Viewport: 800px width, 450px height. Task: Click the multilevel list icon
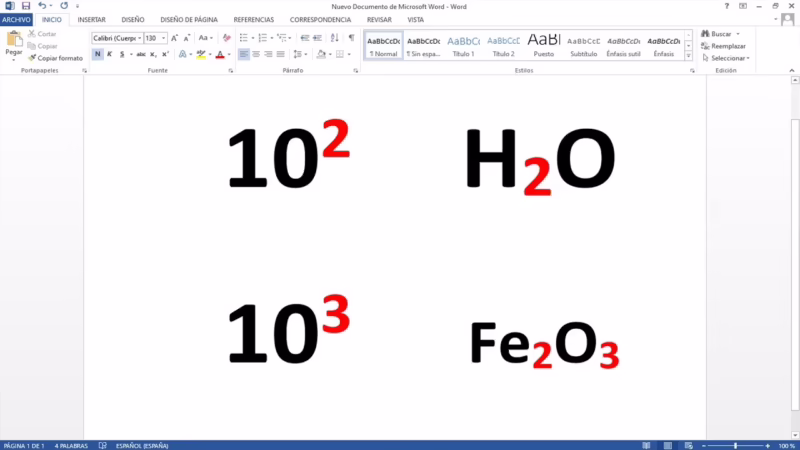click(282, 38)
